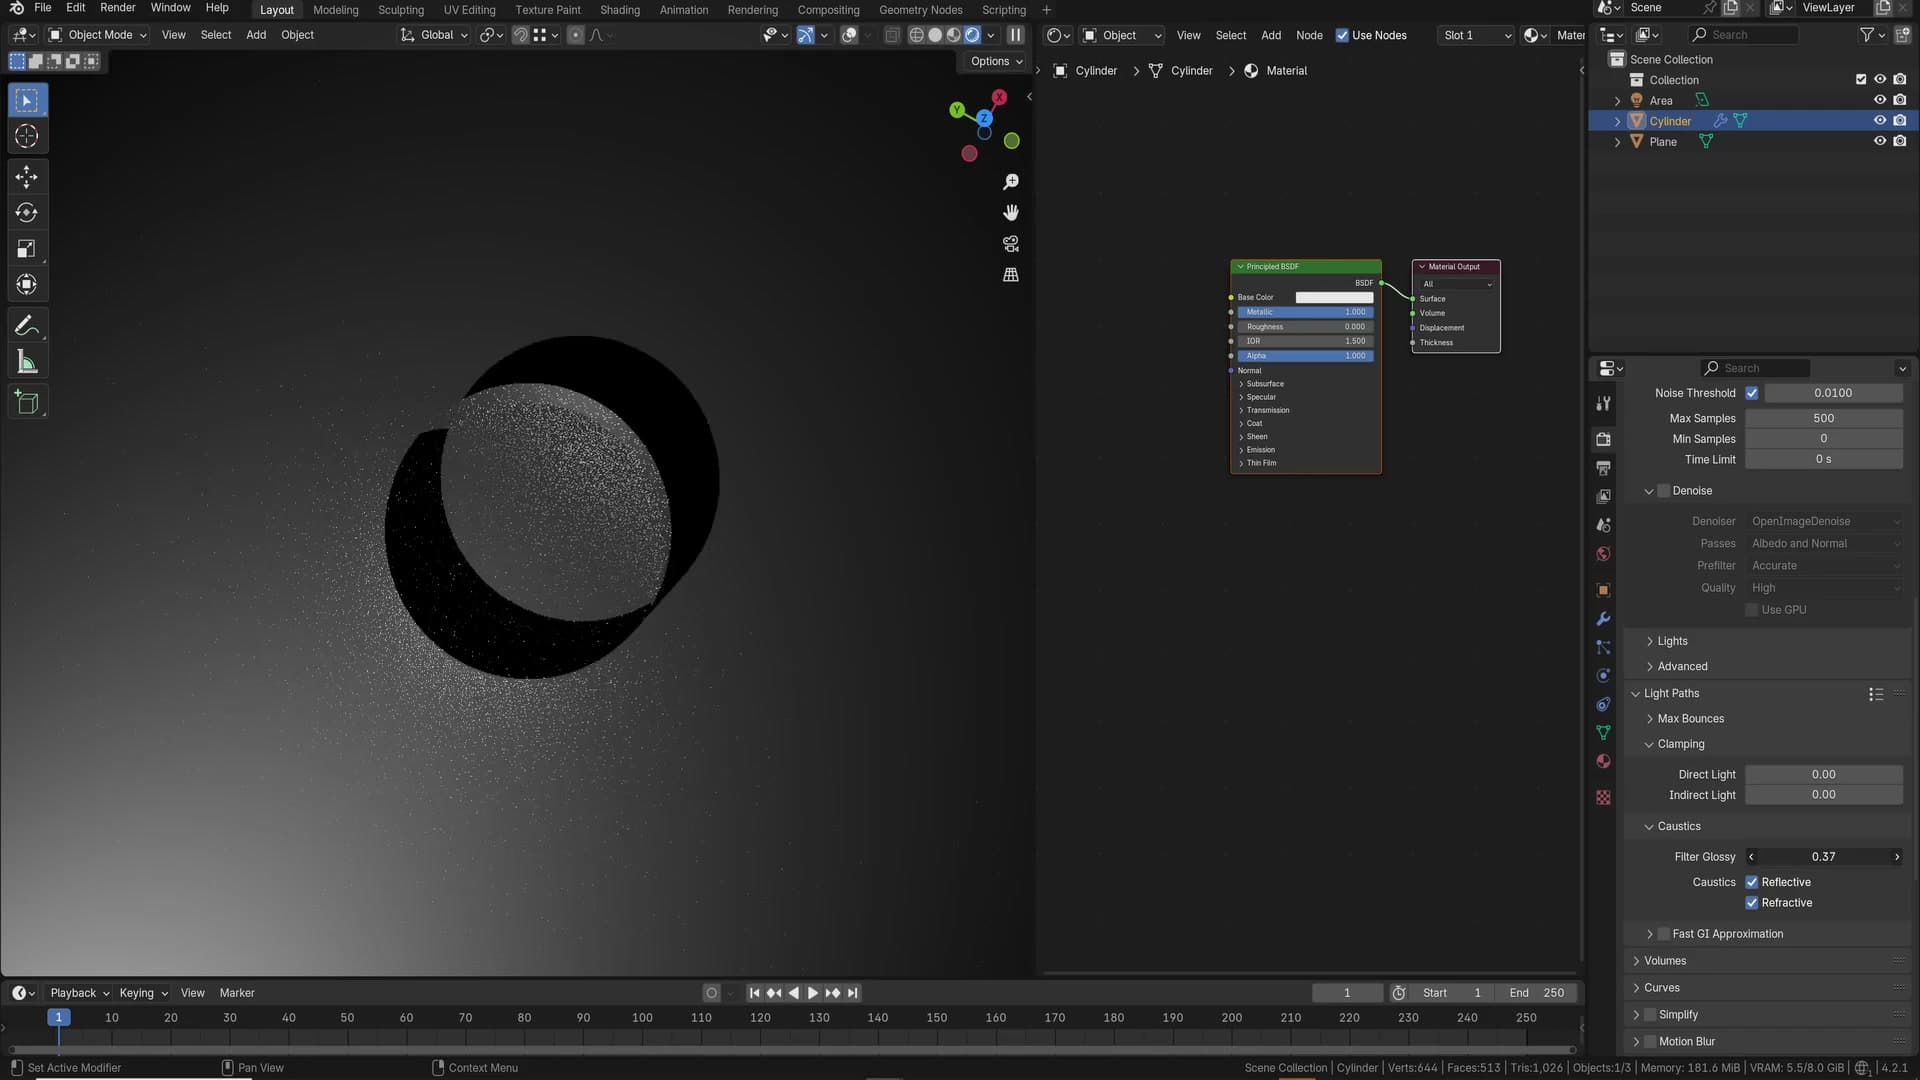1920x1080 pixels.
Task: Expand the Advanced subpanel
Action: coord(1682,667)
